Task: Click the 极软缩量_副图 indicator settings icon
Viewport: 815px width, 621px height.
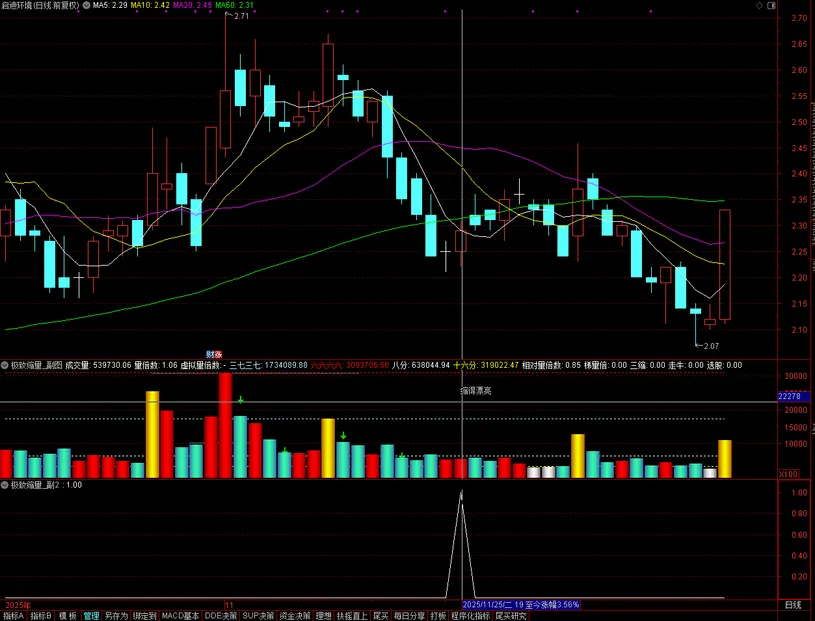Action: 5,365
